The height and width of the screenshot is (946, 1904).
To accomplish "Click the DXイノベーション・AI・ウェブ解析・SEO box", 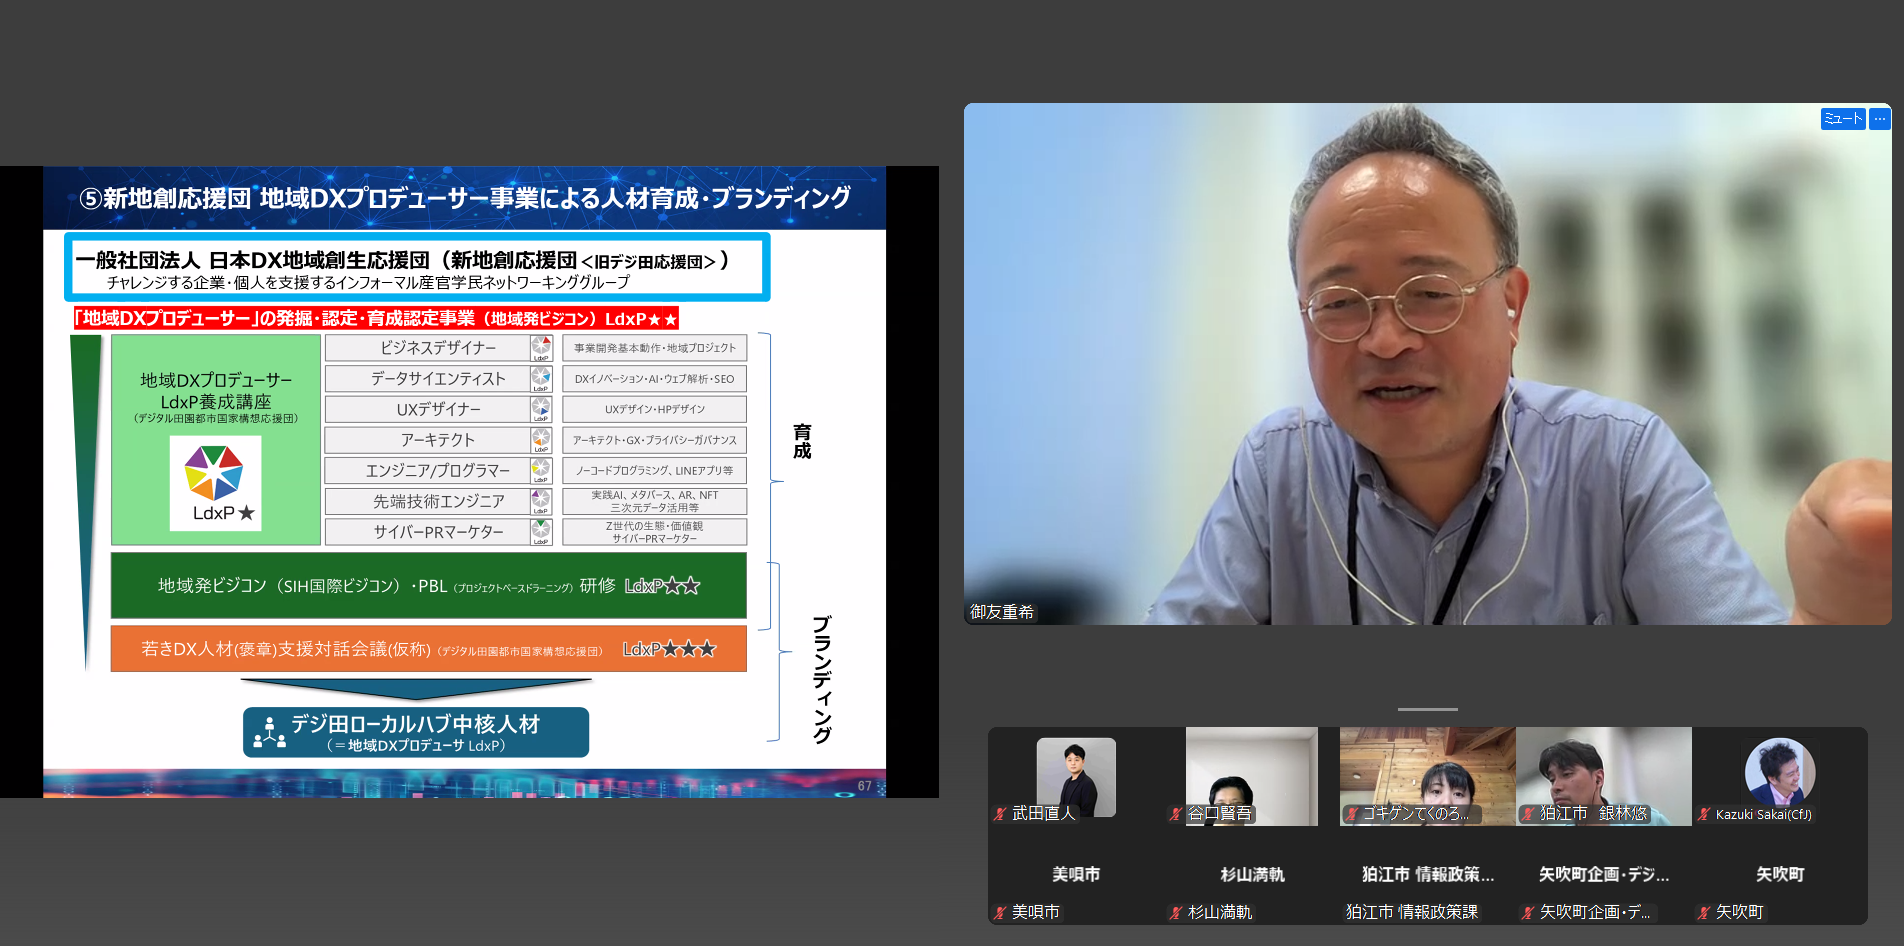I will (655, 379).
